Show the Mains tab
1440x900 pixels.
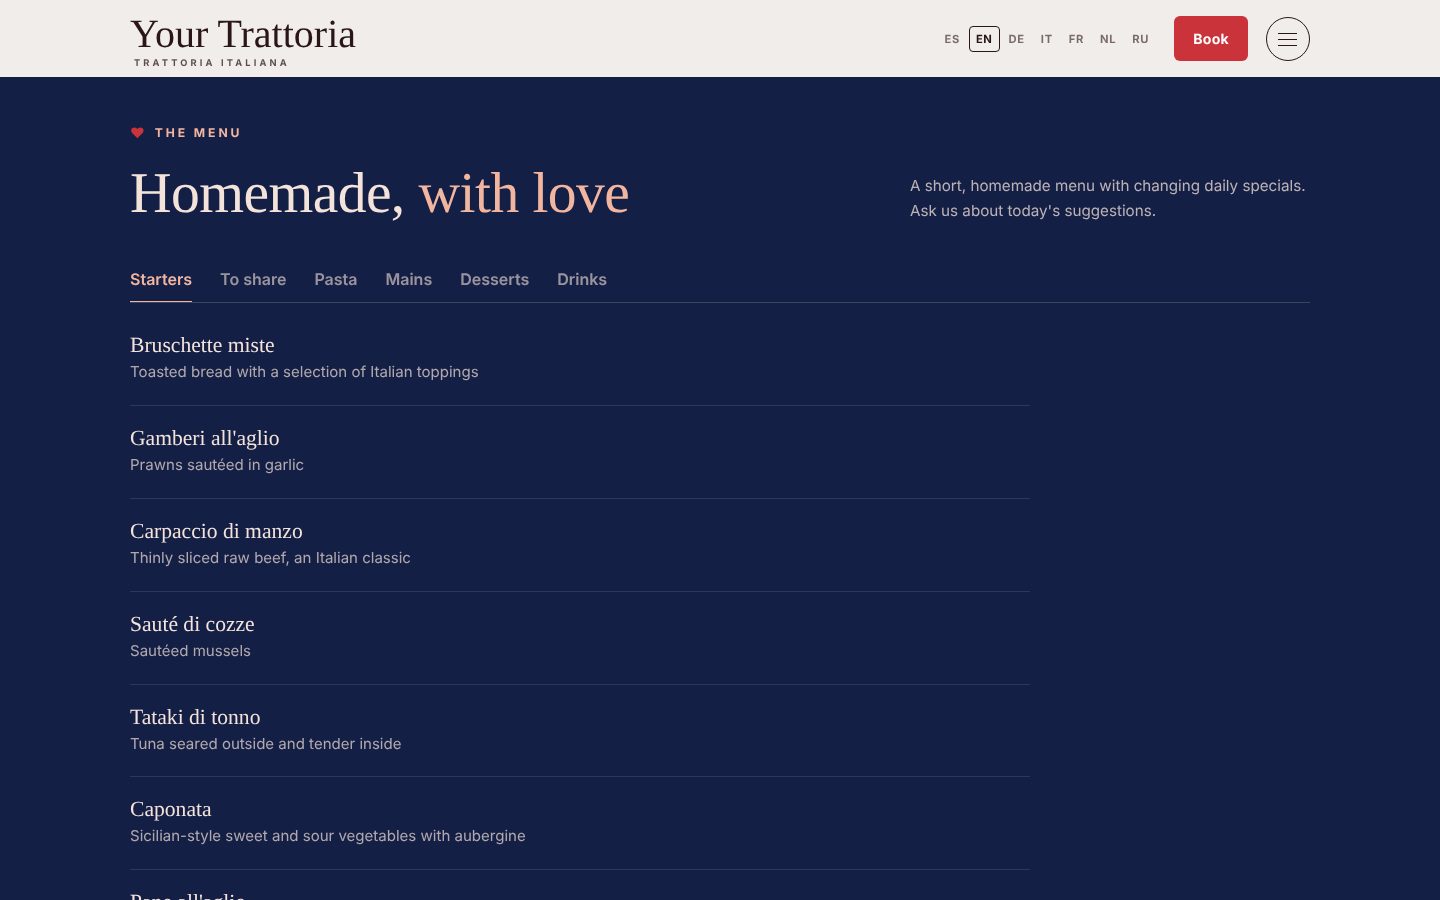pos(408,279)
